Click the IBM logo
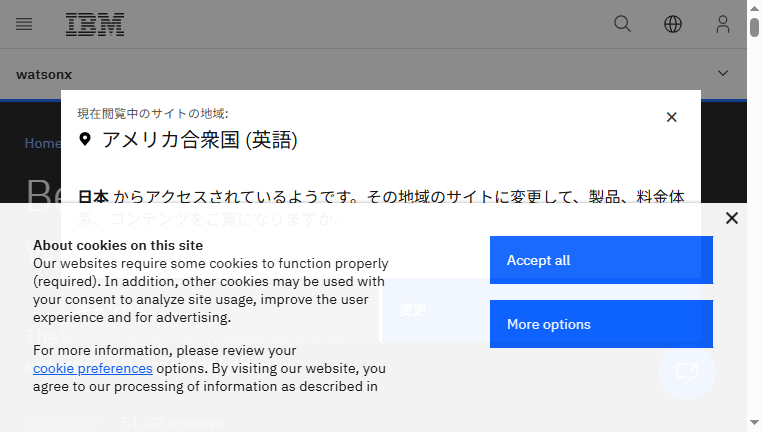 [95, 24]
